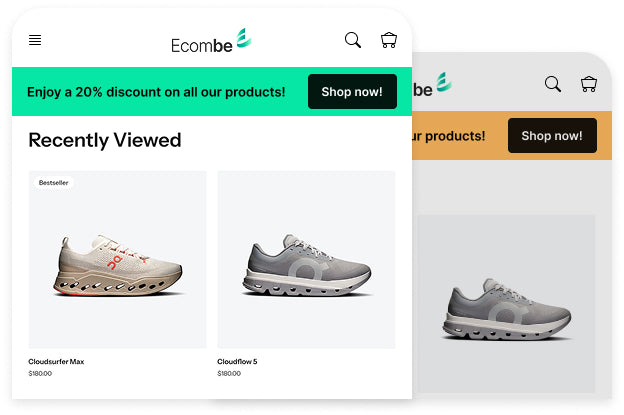This screenshot has height=415, width=624.
Task: Open the hamburger menu icon
Action: [x=35, y=40]
